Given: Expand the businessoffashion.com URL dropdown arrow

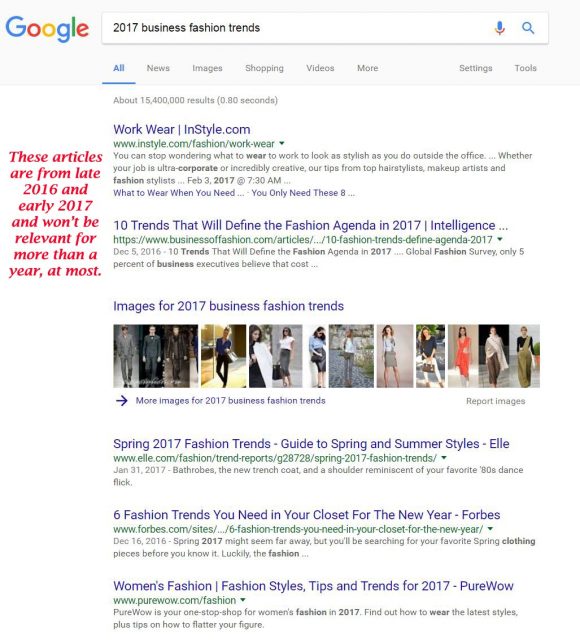Looking at the screenshot, I should point(500,239).
